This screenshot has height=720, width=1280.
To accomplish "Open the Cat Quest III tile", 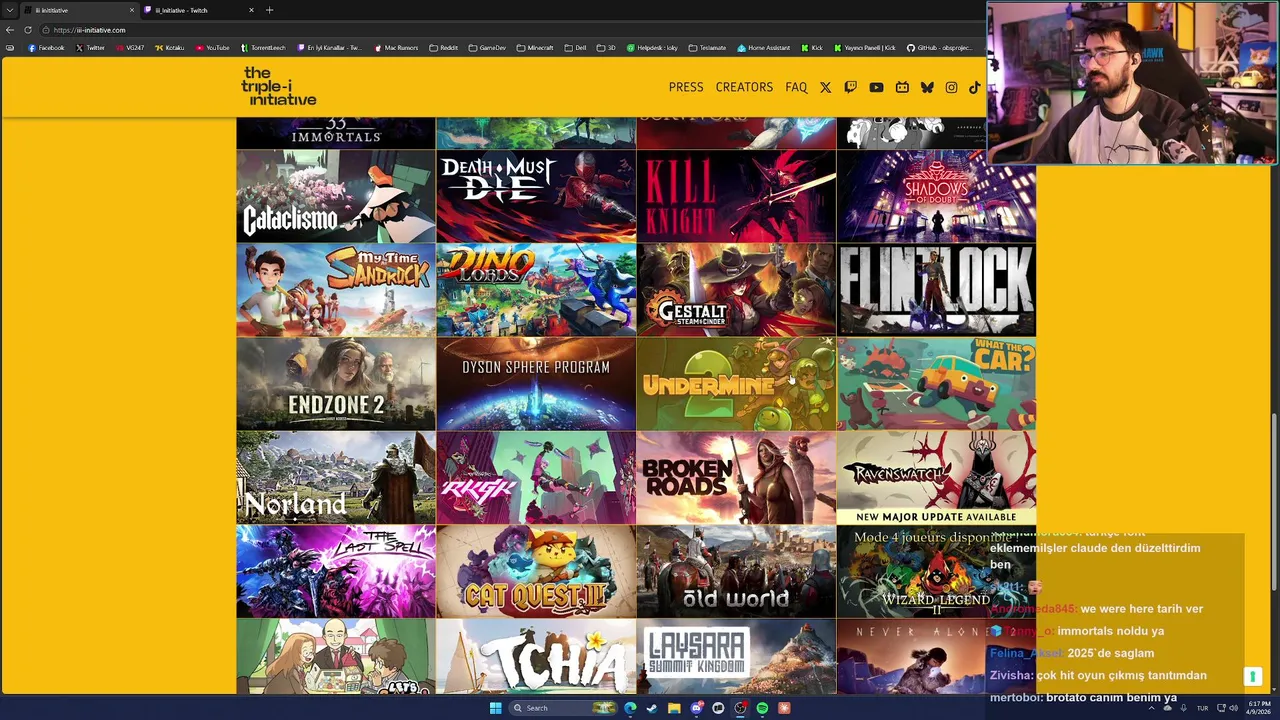I will click(536, 572).
